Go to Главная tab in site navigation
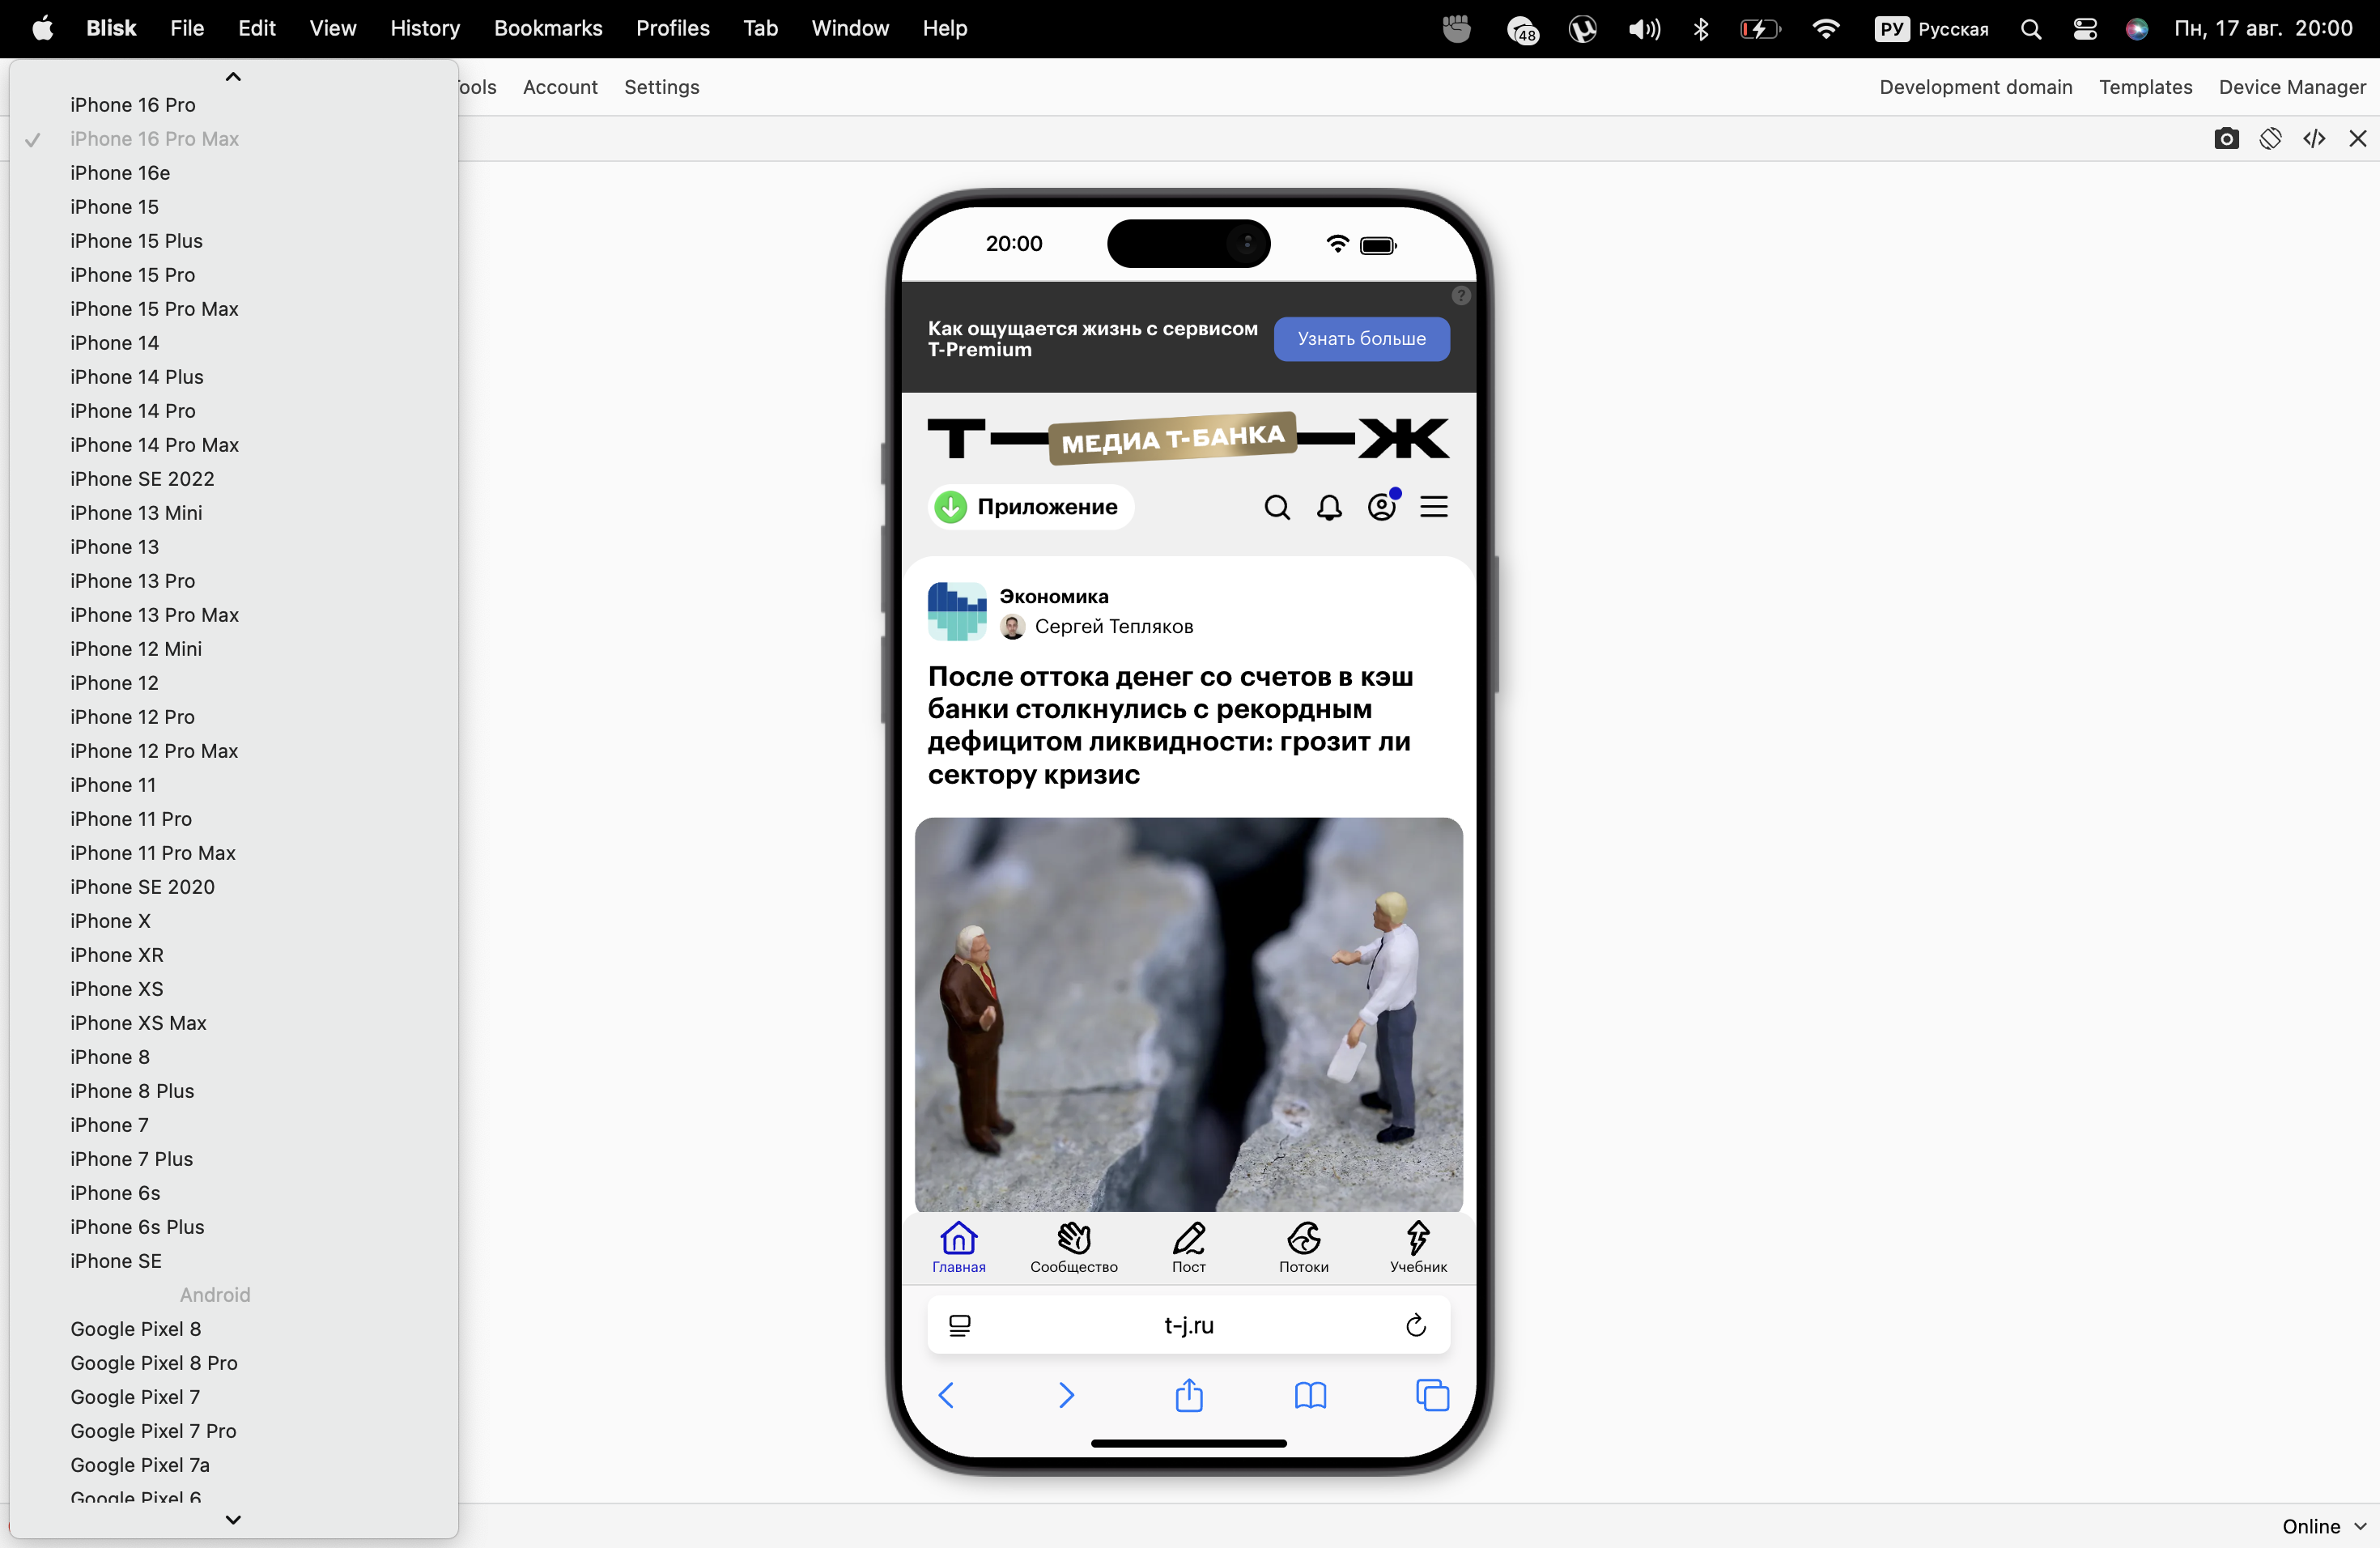Viewport: 2380px width, 1548px height. pyautogui.click(x=959, y=1247)
